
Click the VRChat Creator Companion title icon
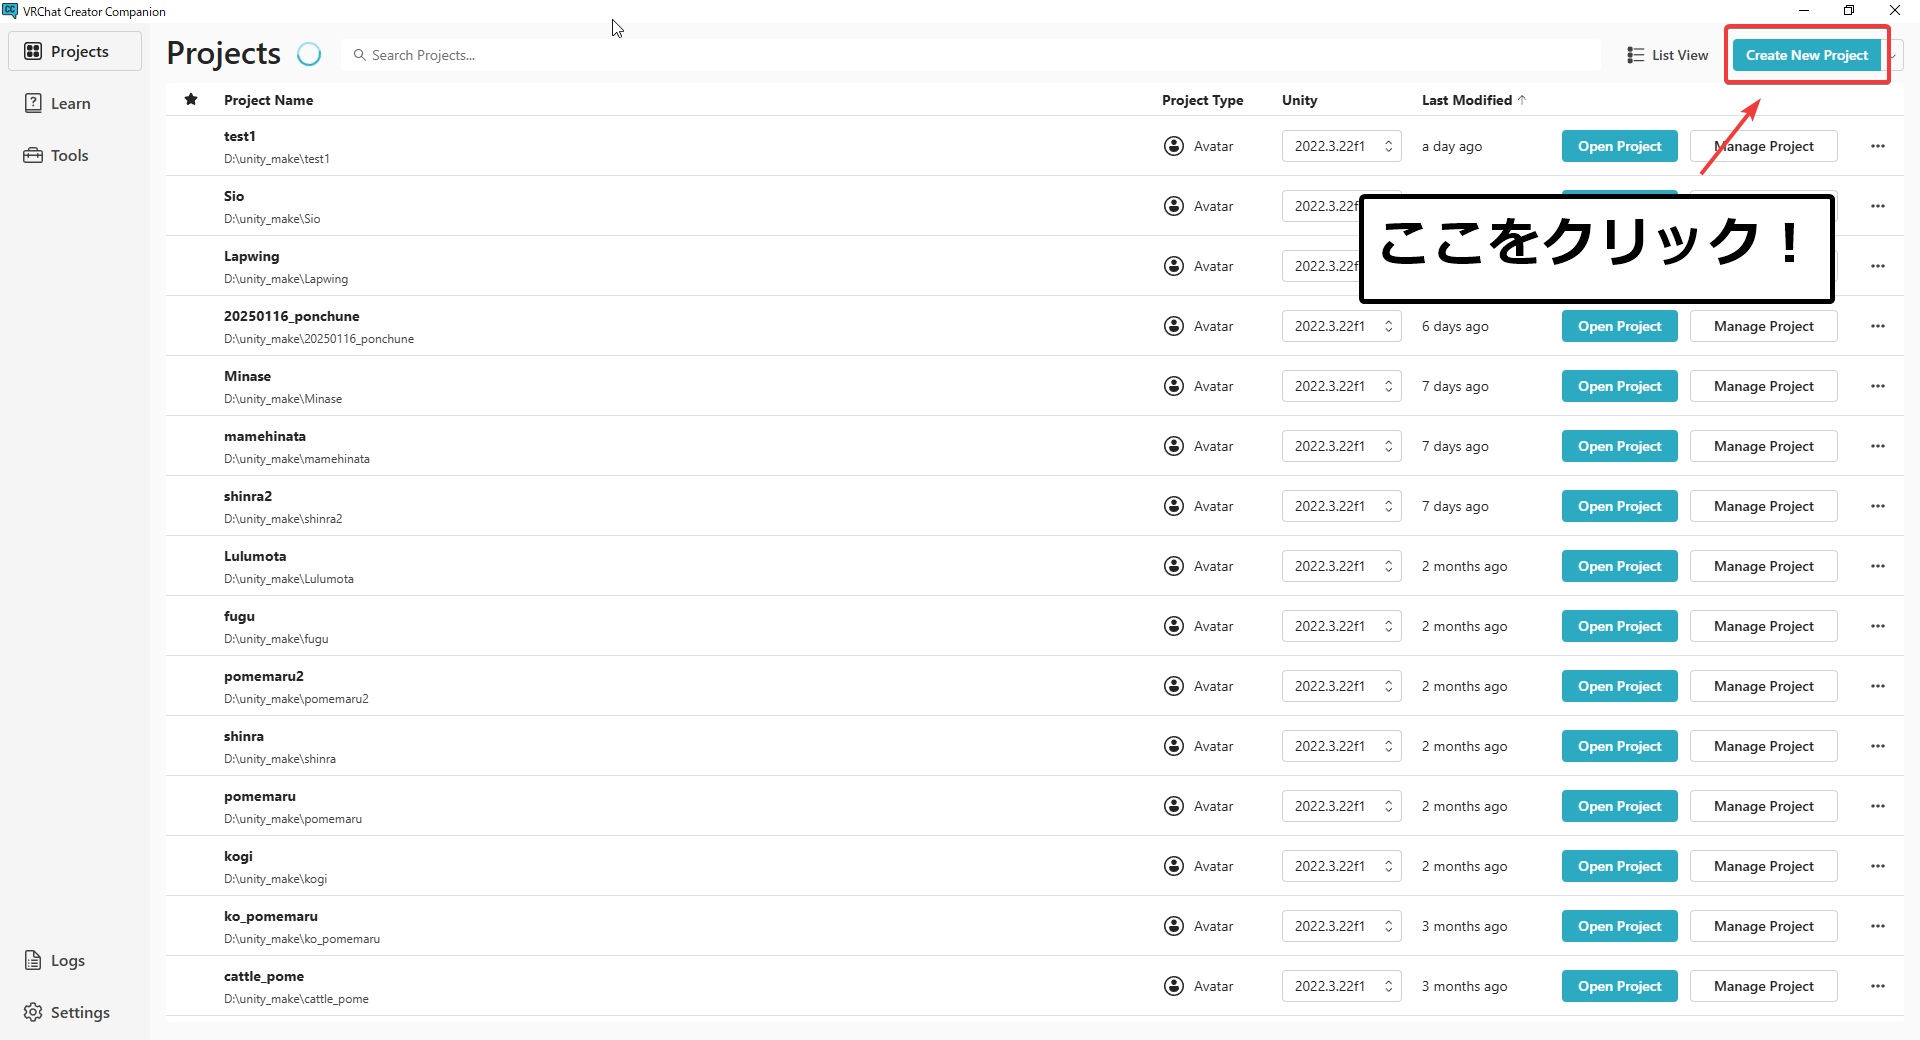click(10, 11)
